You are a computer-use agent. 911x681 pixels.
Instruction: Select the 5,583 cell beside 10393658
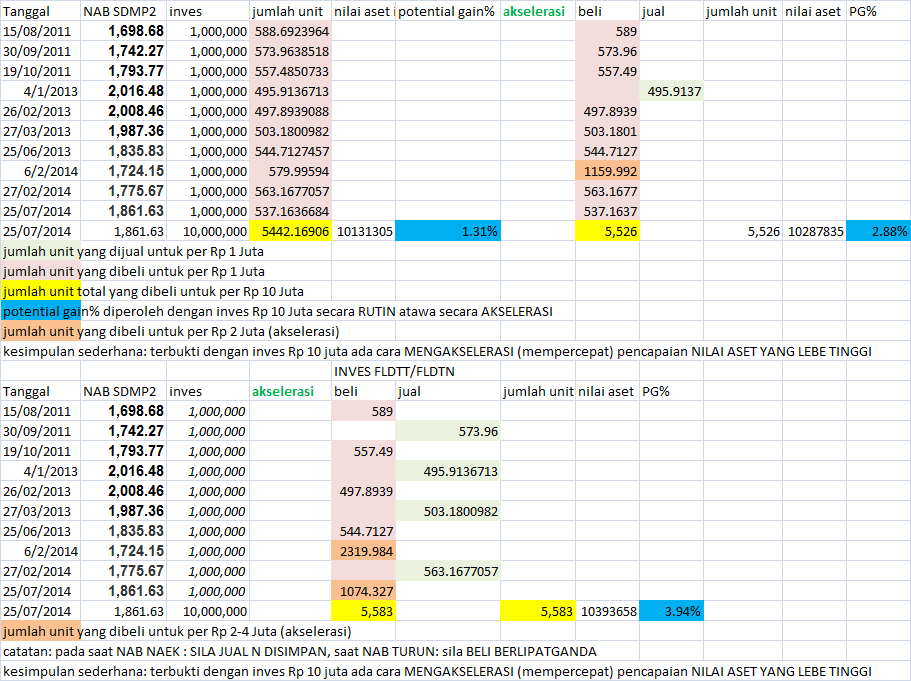pos(538,611)
